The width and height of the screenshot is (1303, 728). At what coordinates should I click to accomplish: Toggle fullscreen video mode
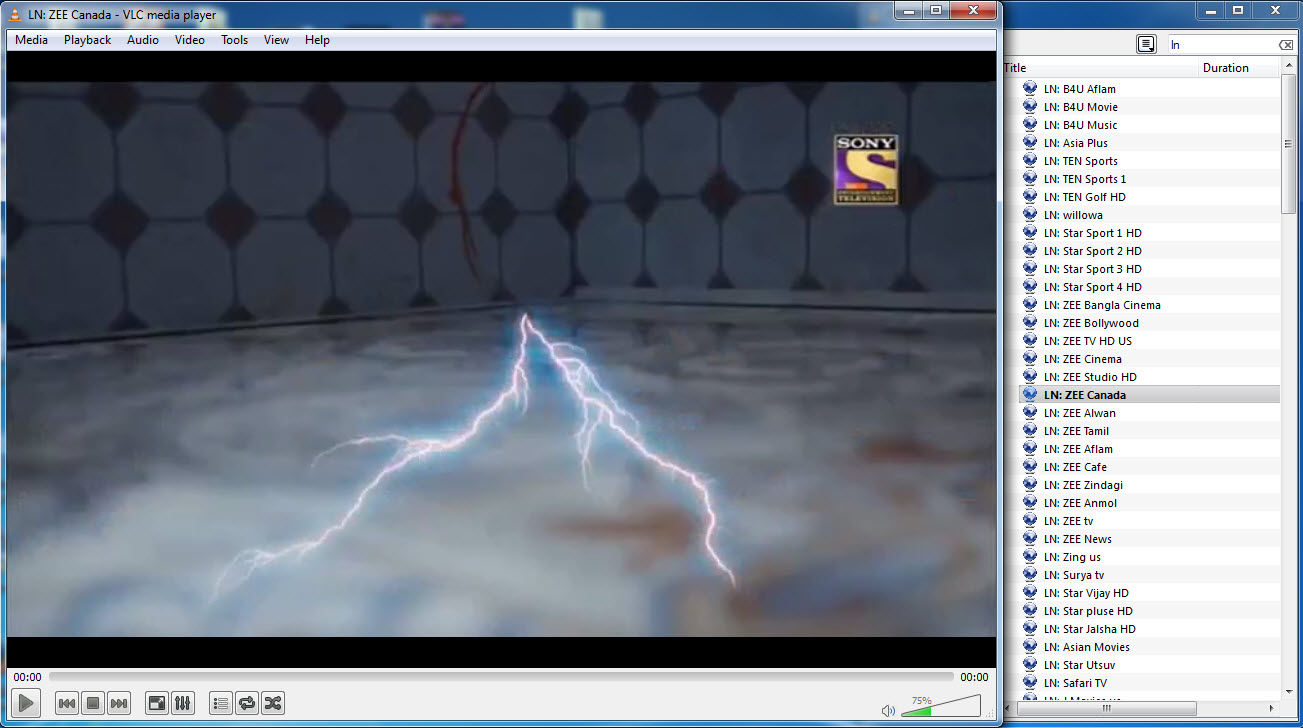157,704
